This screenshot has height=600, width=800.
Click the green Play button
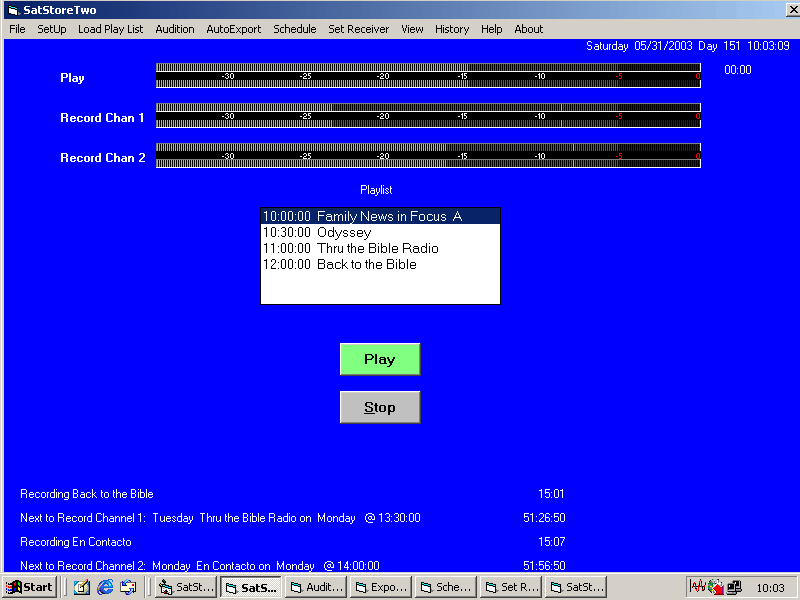coord(380,359)
